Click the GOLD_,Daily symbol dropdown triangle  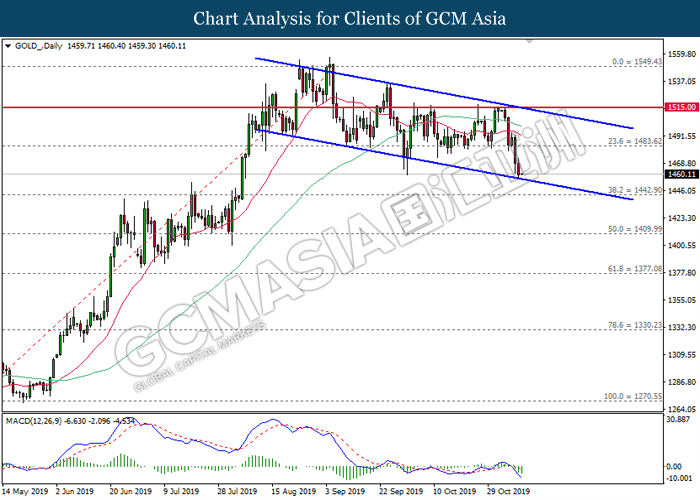pyautogui.click(x=8, y=46)
